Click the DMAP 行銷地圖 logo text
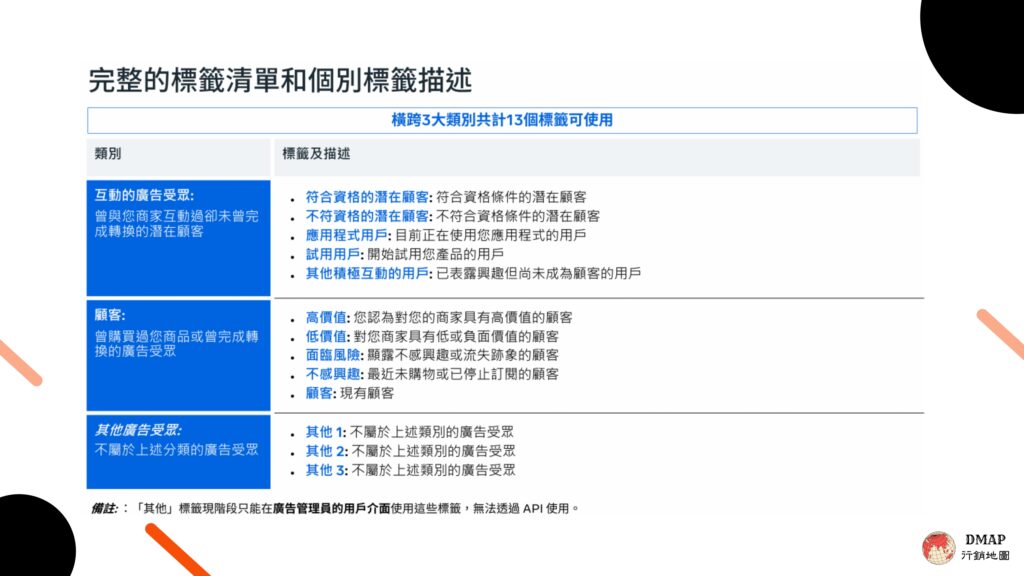The width and height of the screenshot is (1024, 576). (x=985, y=547)
